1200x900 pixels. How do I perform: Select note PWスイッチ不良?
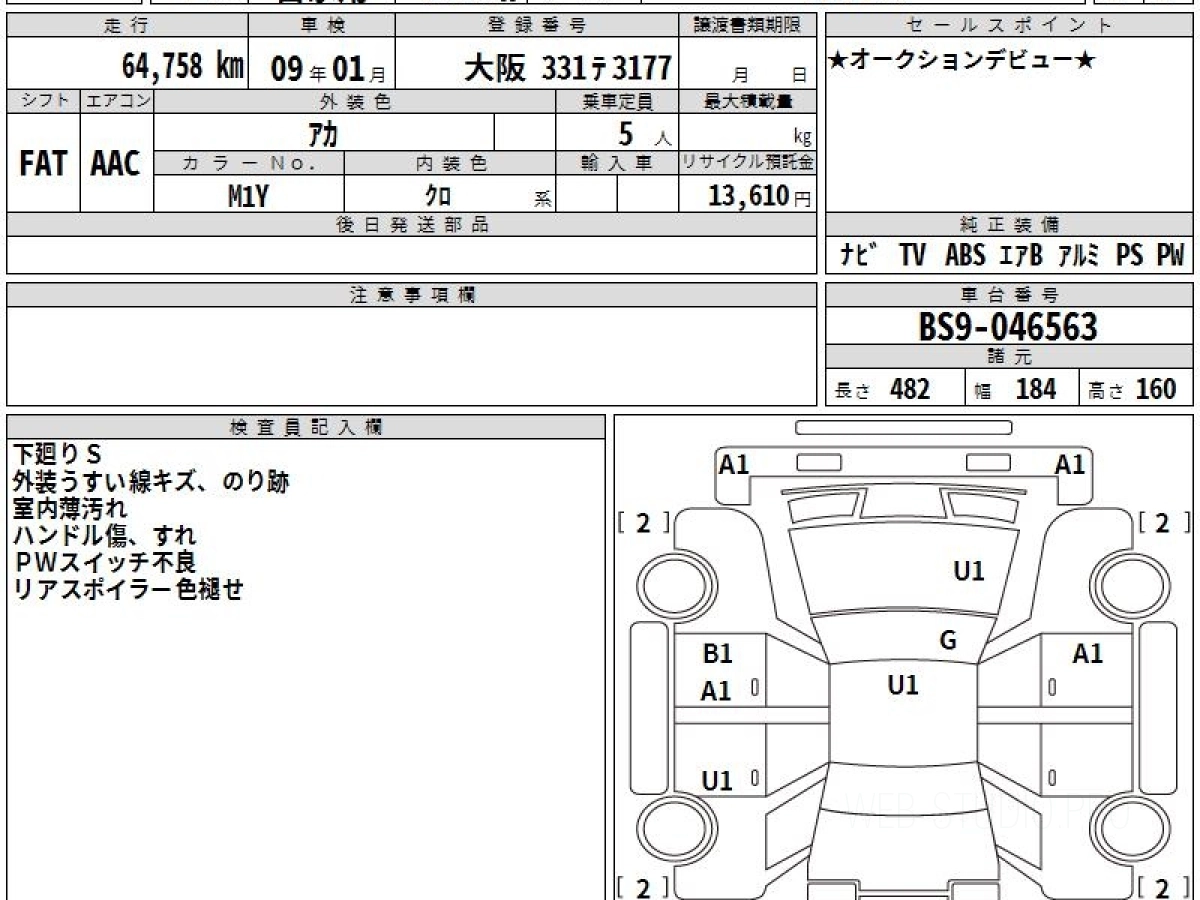tap(106, 562)
